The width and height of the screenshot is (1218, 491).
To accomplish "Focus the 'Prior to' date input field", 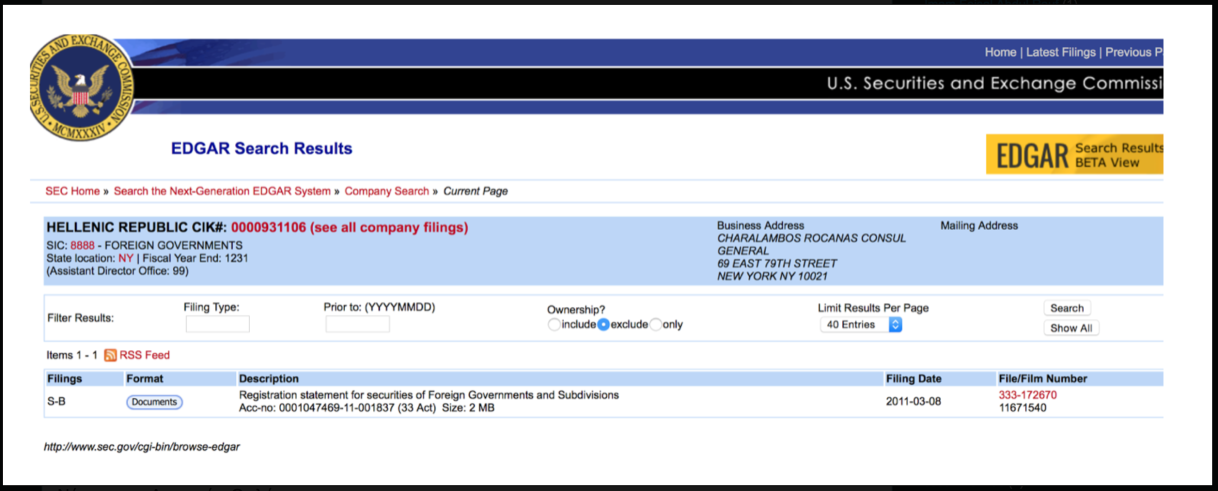I will [x=357, y=324].
